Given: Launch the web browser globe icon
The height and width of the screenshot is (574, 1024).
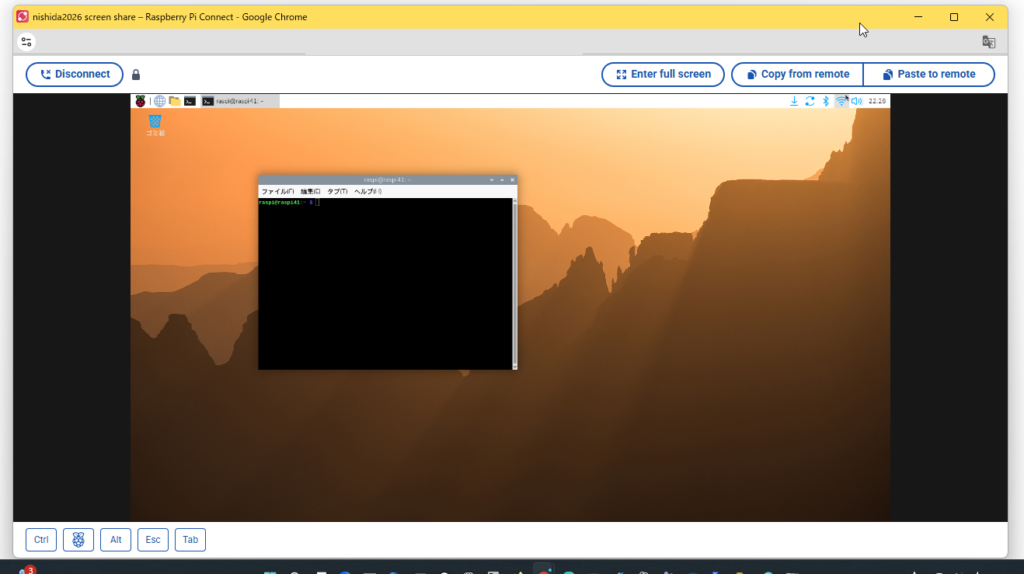Looking at the screenshot, I should click(x=159, y=101).
